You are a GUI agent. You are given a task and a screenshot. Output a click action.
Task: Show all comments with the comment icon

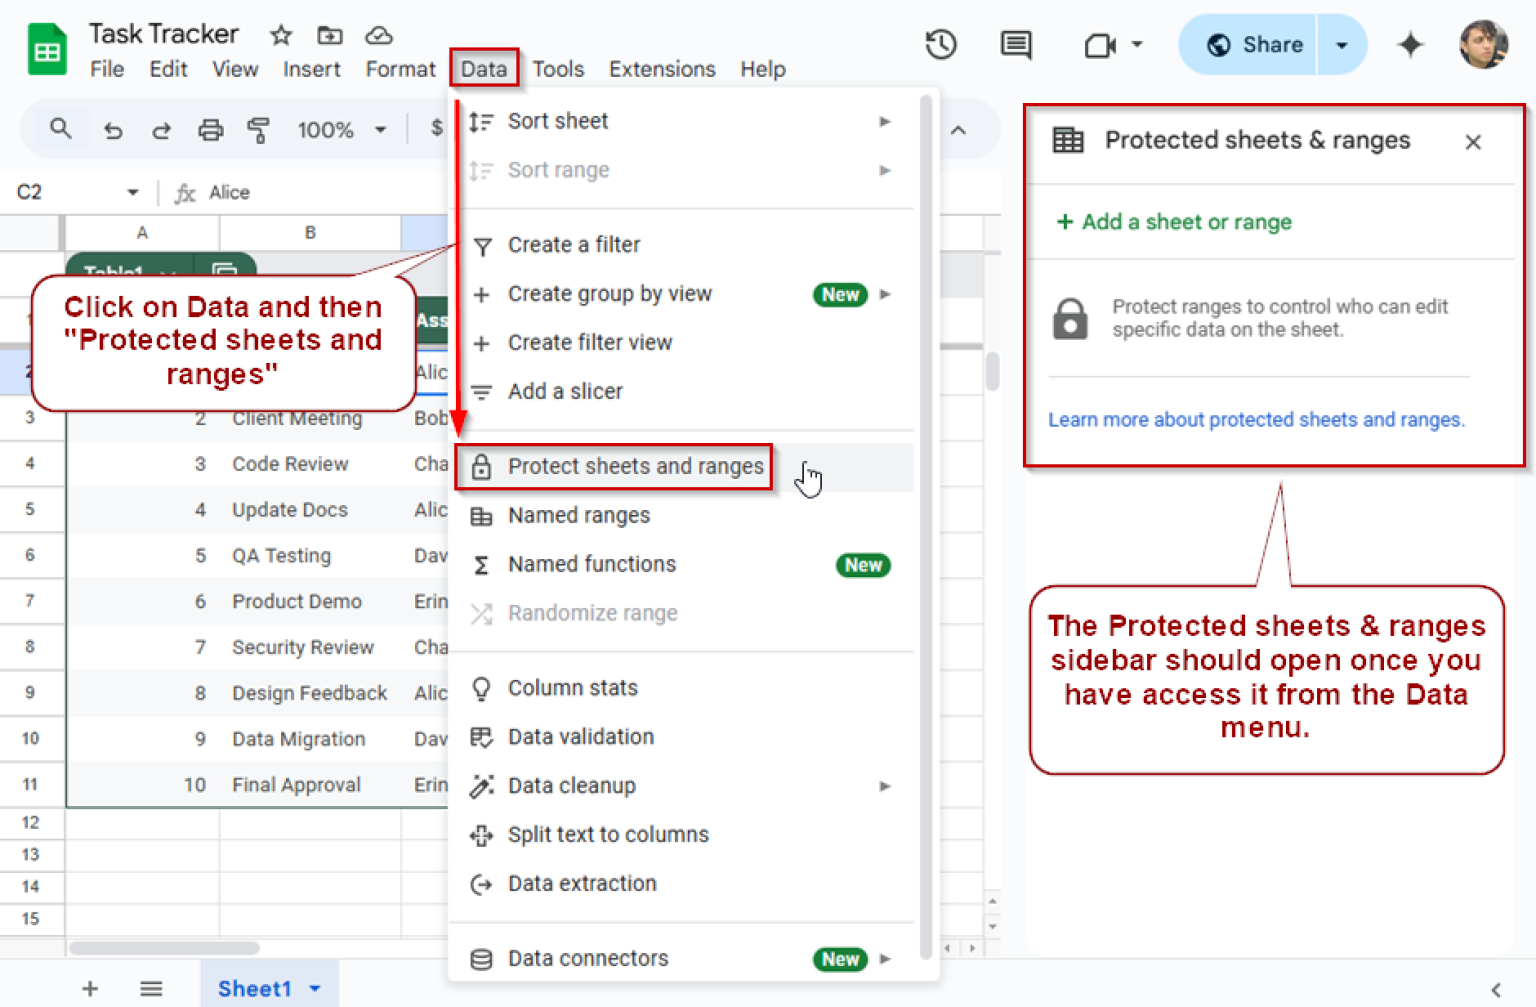(x=1015, y=44)
